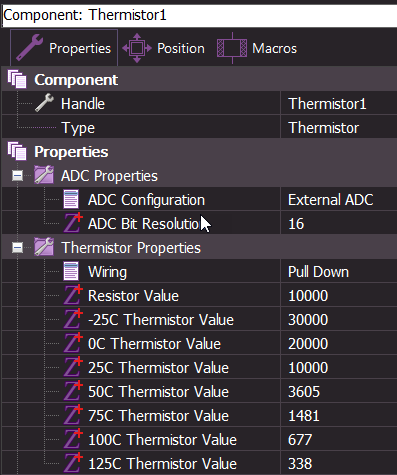Click the Z icon beside Resistor Value
This screenshot has width=397, height=475.
coord(73,295)
